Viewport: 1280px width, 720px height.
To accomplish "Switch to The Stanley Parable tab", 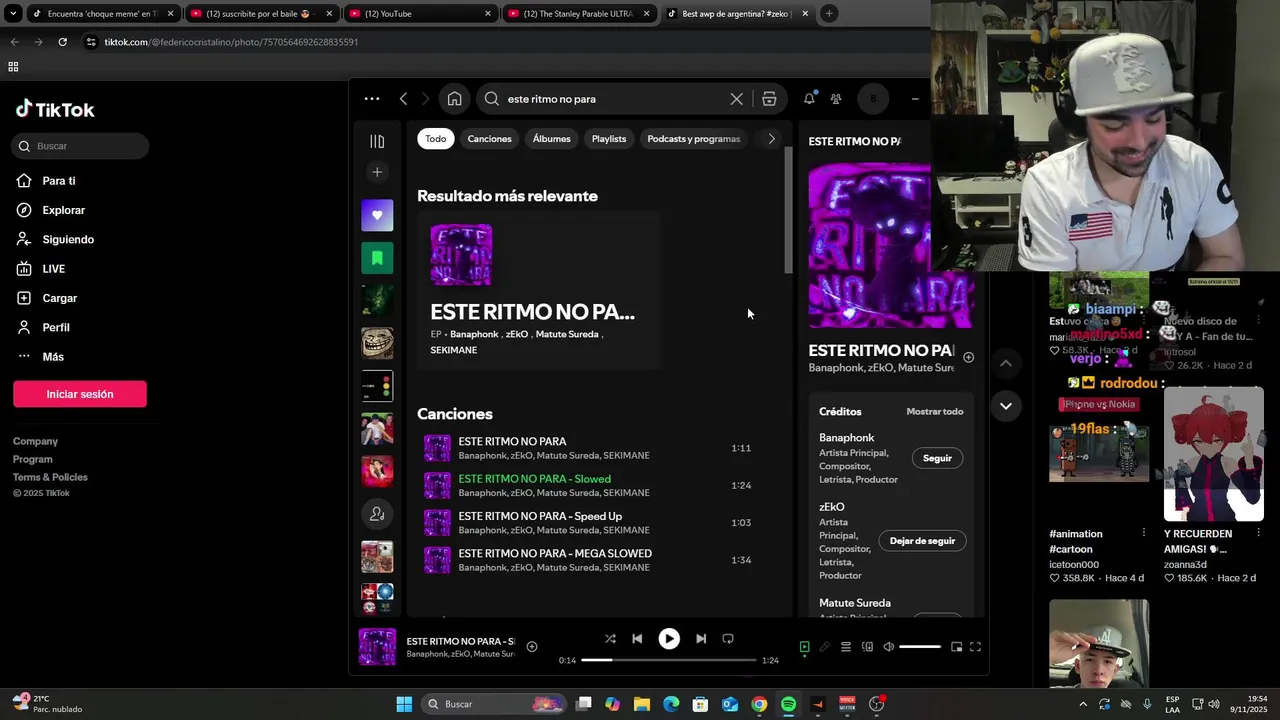I will pyautogui.click(x=580, y=14).
